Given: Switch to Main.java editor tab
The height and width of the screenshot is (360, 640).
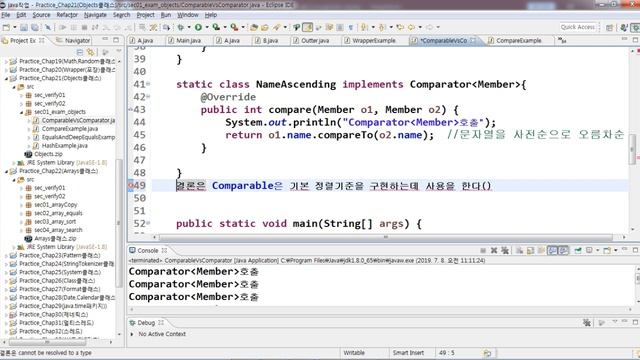Looking at the screenshot, I should tap(184, 40).
